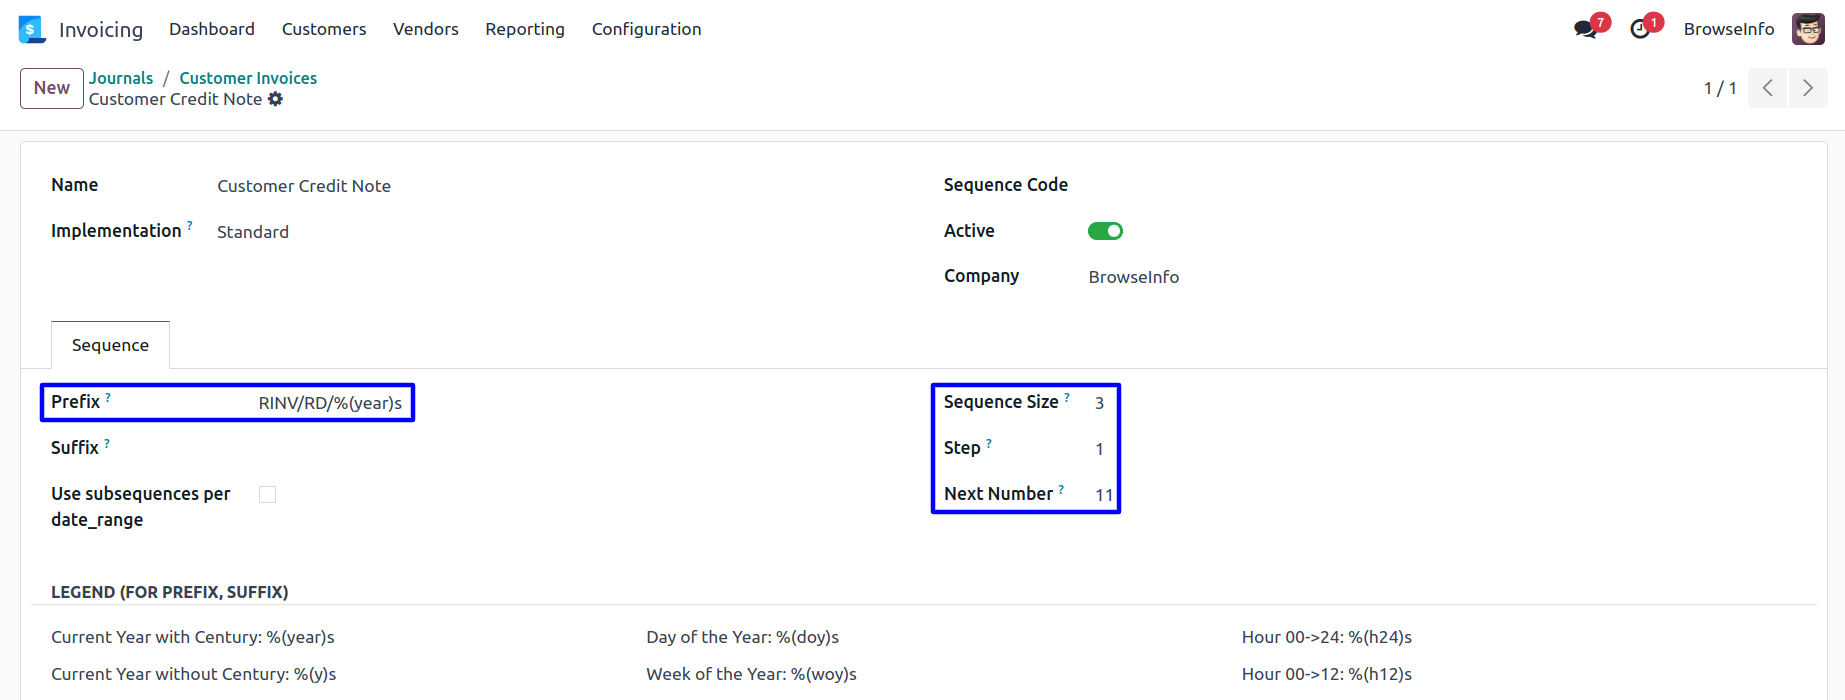
Task: Check Use subsequences per date_range box
Action: click(267, 494)
